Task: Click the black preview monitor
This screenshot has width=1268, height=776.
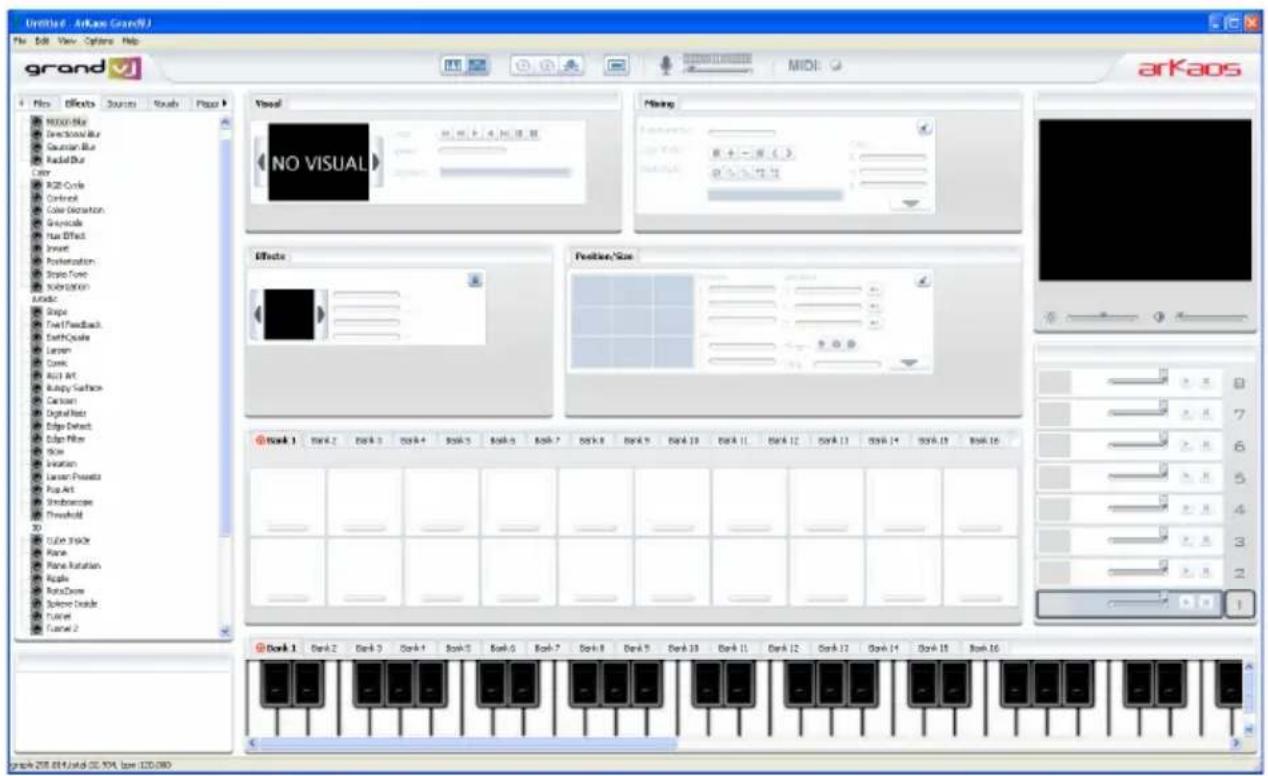Action: (x=1144, y=200)
